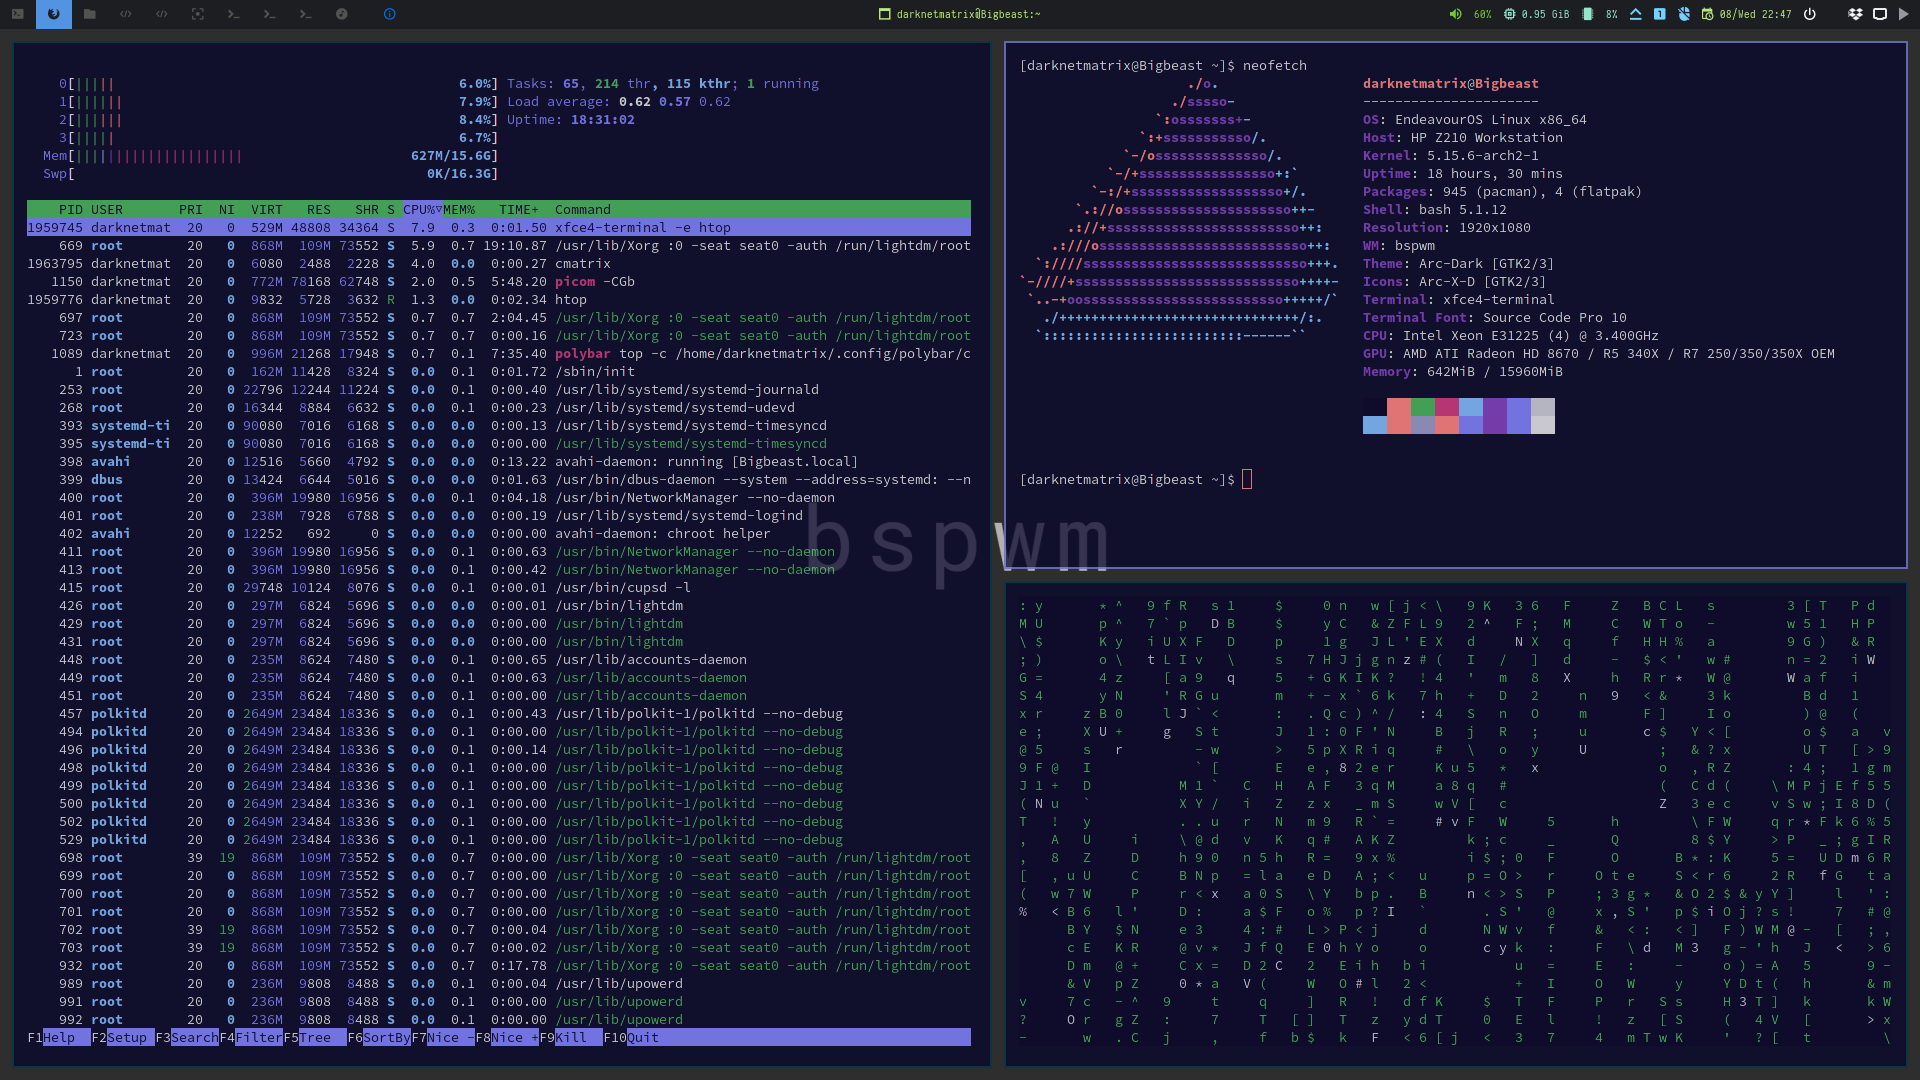
Task: Click the CPU 0 usage meter bar
Action: (x=278, y=83)
